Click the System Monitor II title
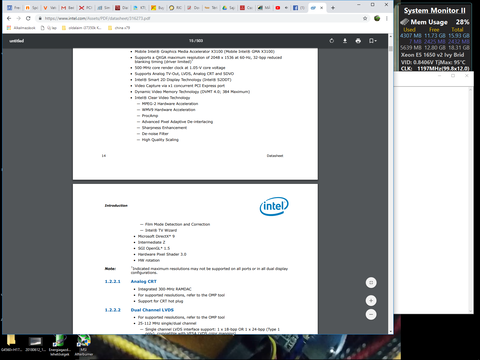The image size is (480, 360). [x=435, y=11]
